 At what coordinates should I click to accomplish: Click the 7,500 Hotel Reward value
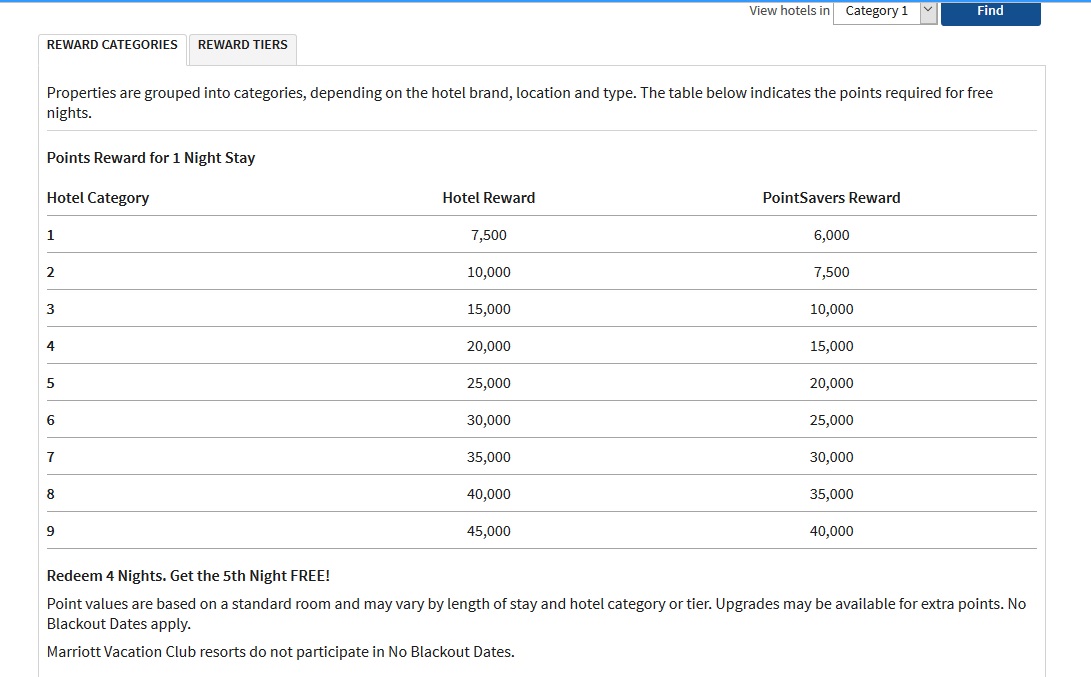489,234
